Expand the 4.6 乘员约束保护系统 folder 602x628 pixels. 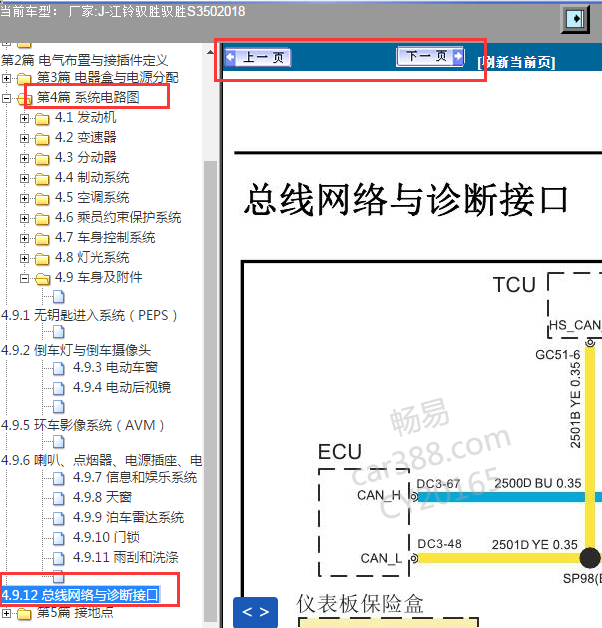pyautogui.click(x=24, y=219)
